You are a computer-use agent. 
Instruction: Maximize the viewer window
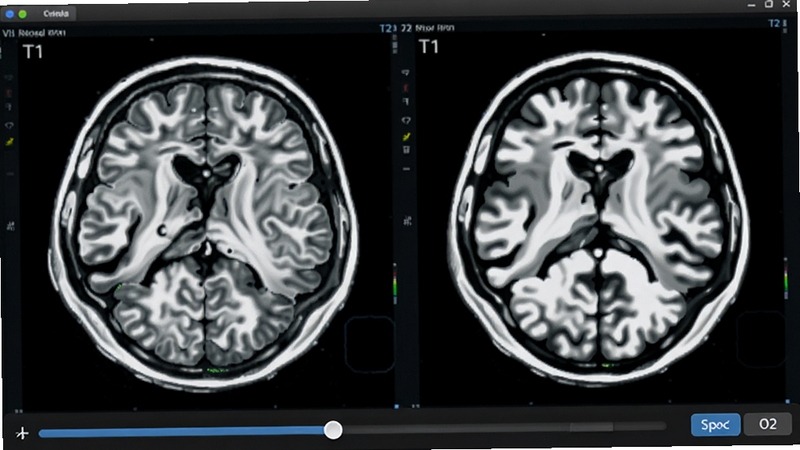pyautogui.click(x=769, y=4)
